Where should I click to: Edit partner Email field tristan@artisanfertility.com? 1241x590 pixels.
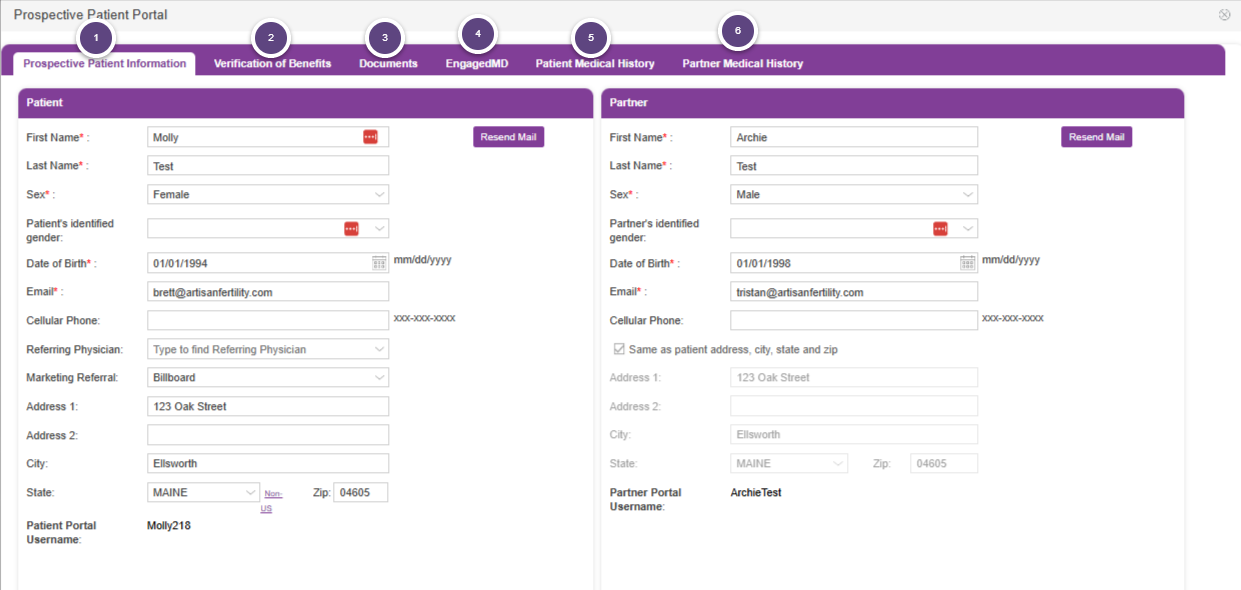854,292
